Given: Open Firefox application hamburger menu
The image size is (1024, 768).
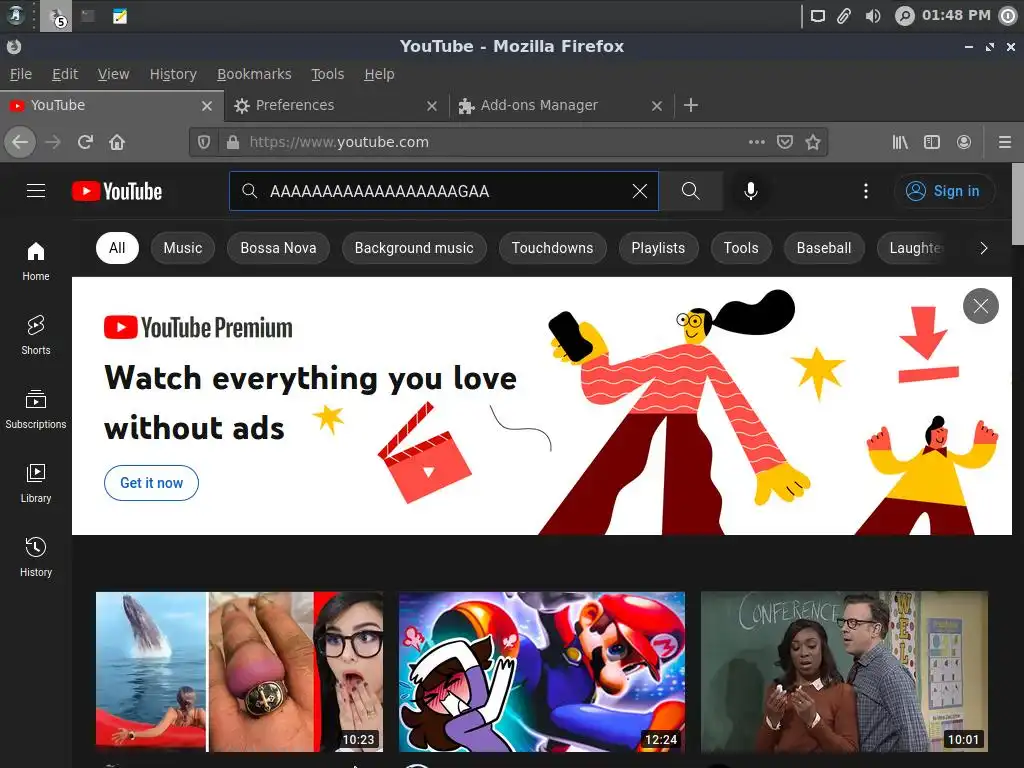Looking at the screenshot, I should [1005, 142].
